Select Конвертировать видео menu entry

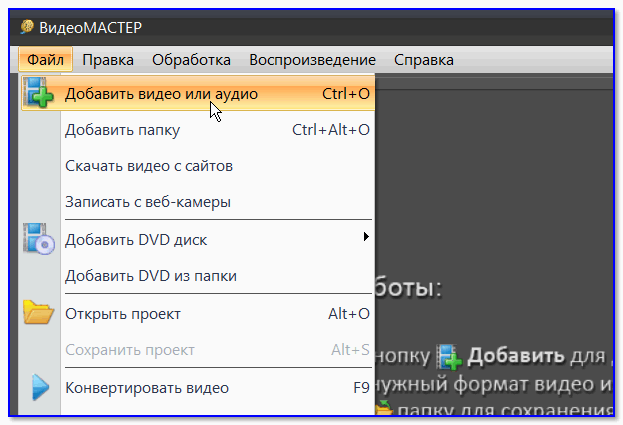(198, 388)
